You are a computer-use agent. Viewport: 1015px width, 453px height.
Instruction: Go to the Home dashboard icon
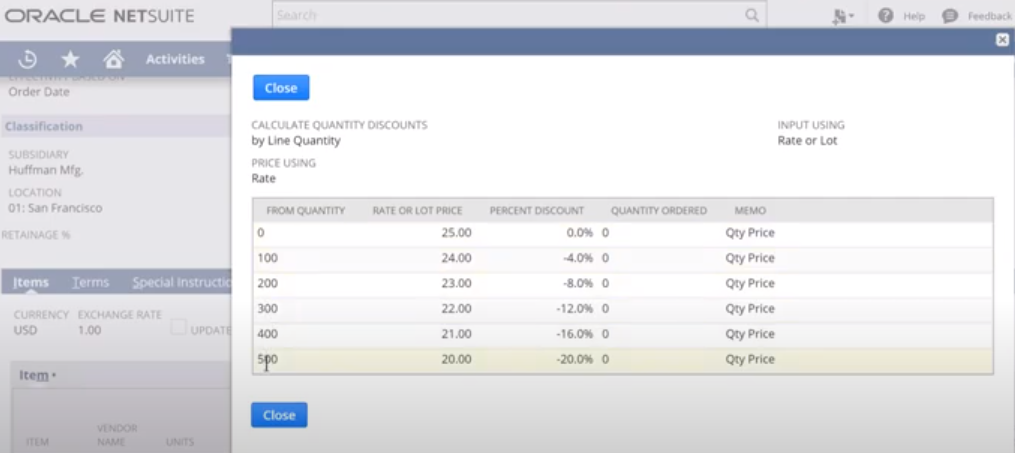[113, 60]
